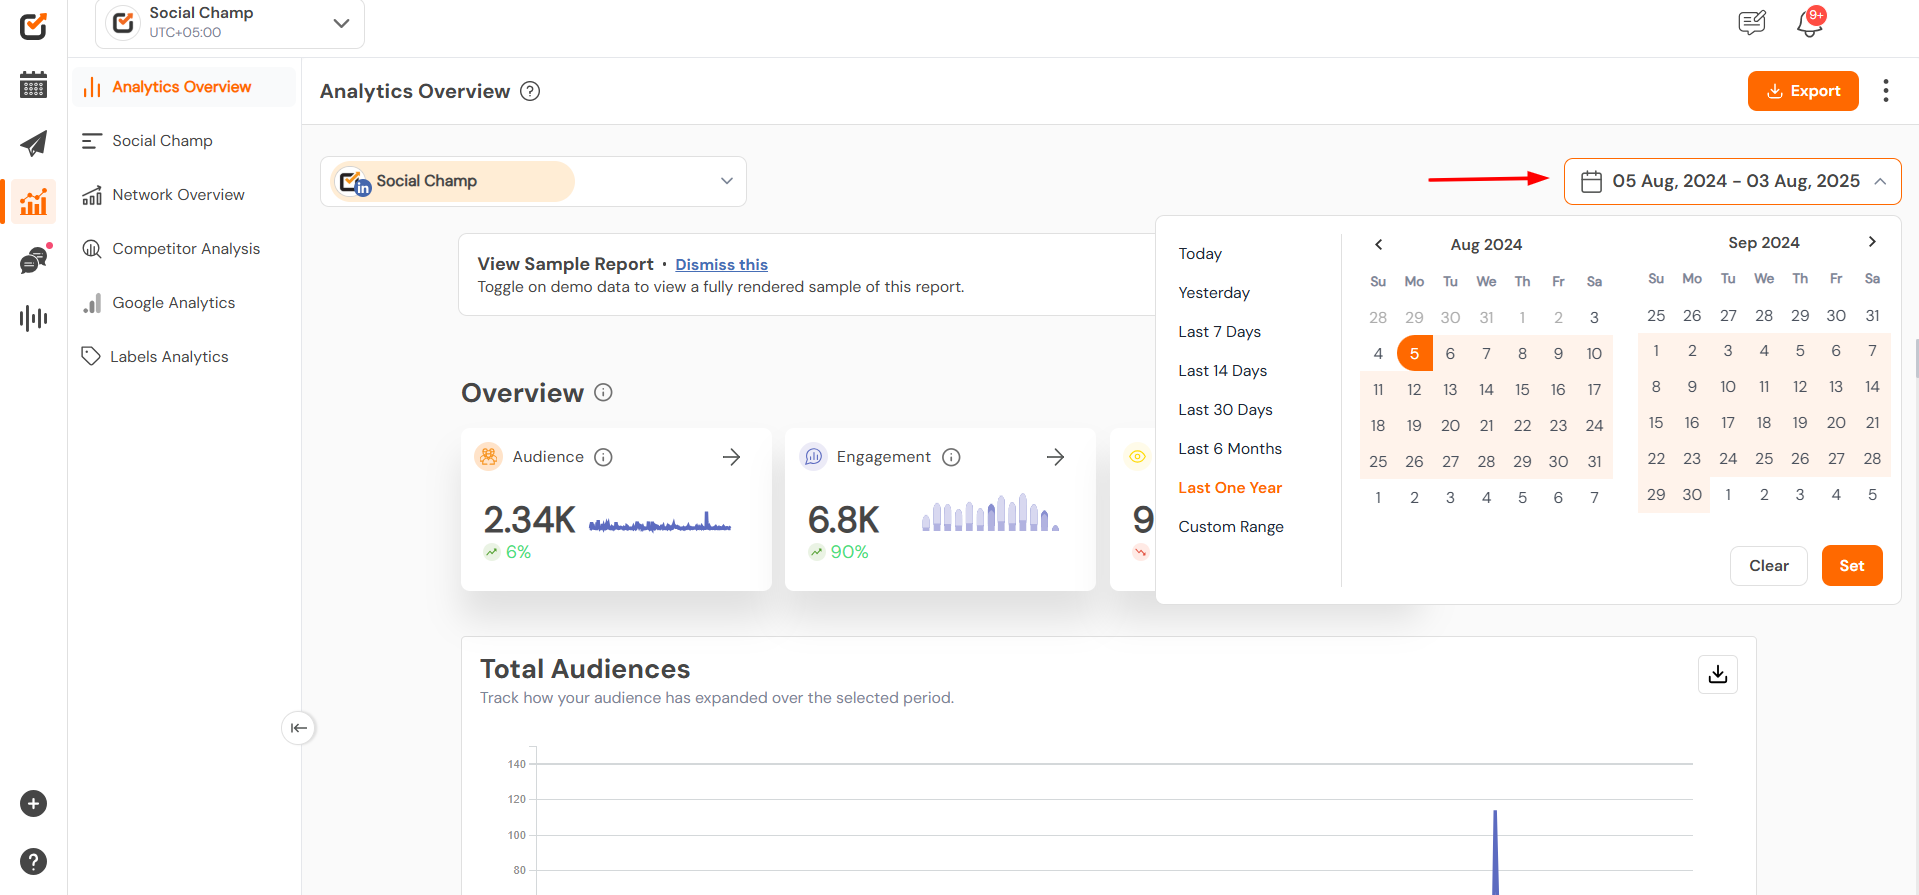This screenshot has height=895, width=1919.
Task: Open Analytics Overview menu item
Action: pyautogui.click(x=184, y=87)
